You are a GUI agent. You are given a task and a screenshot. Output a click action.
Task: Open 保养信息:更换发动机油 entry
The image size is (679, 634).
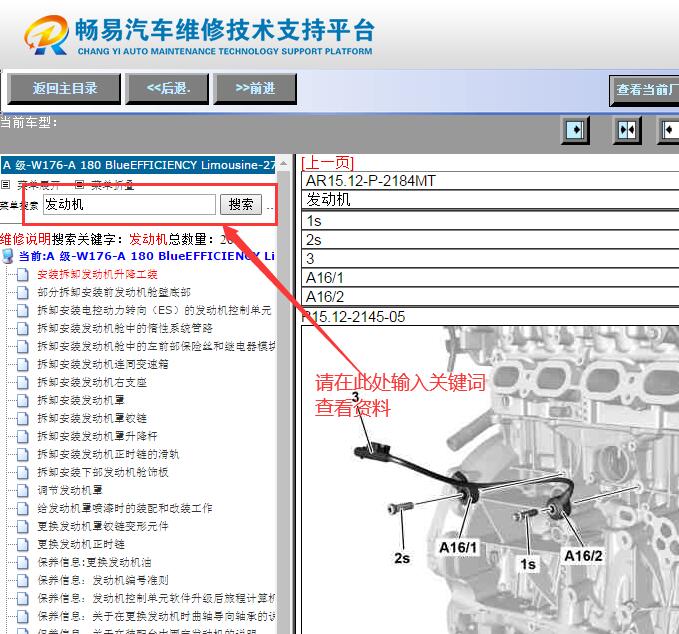point(94,563)
